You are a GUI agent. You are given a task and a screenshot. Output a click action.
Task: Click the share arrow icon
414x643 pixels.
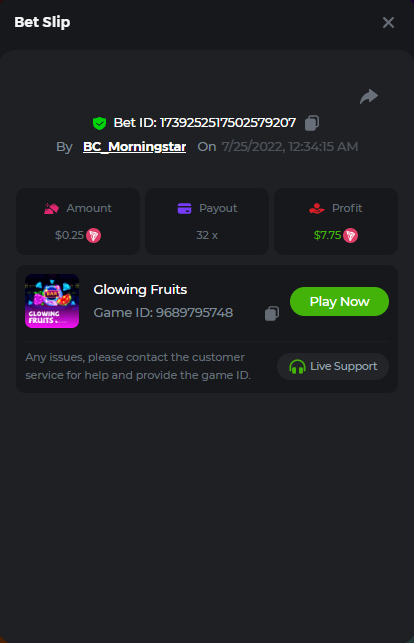click(369, 96)
